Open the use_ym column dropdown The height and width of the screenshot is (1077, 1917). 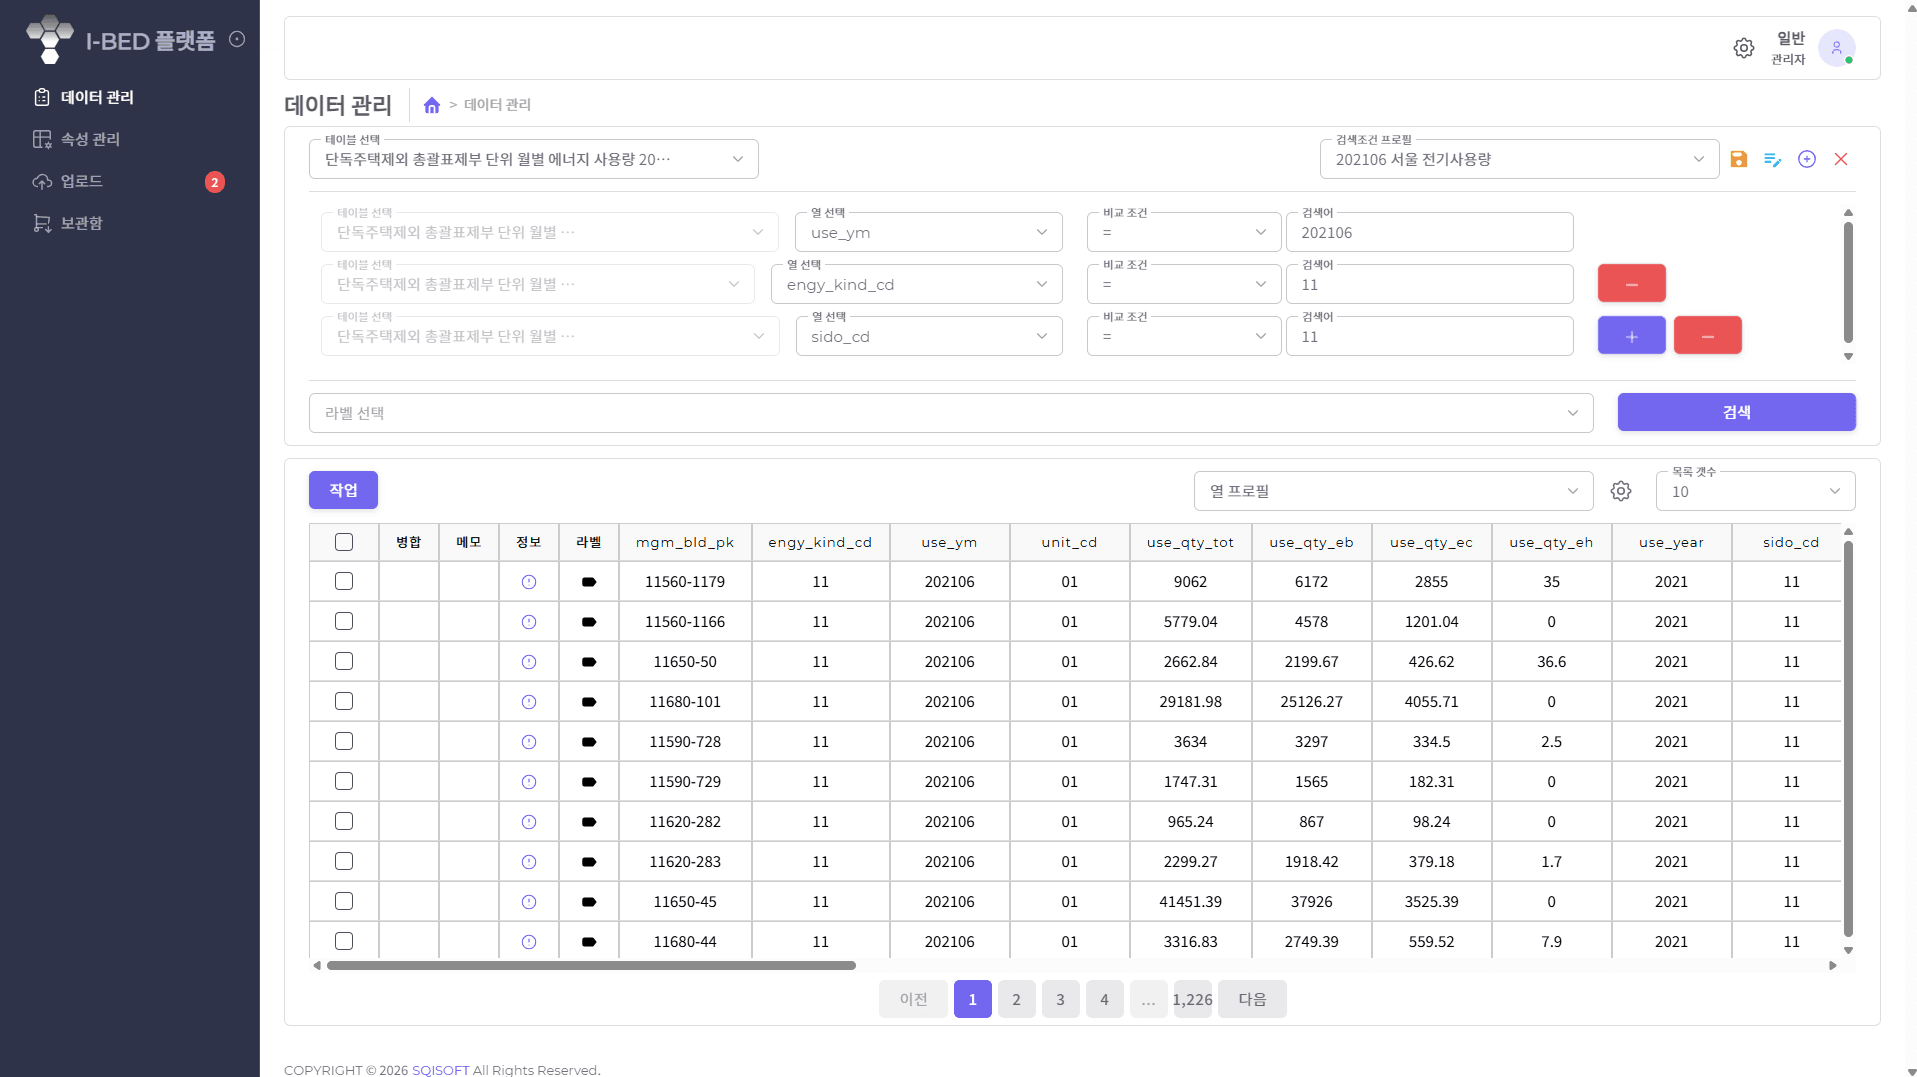[x=929, y=232]
